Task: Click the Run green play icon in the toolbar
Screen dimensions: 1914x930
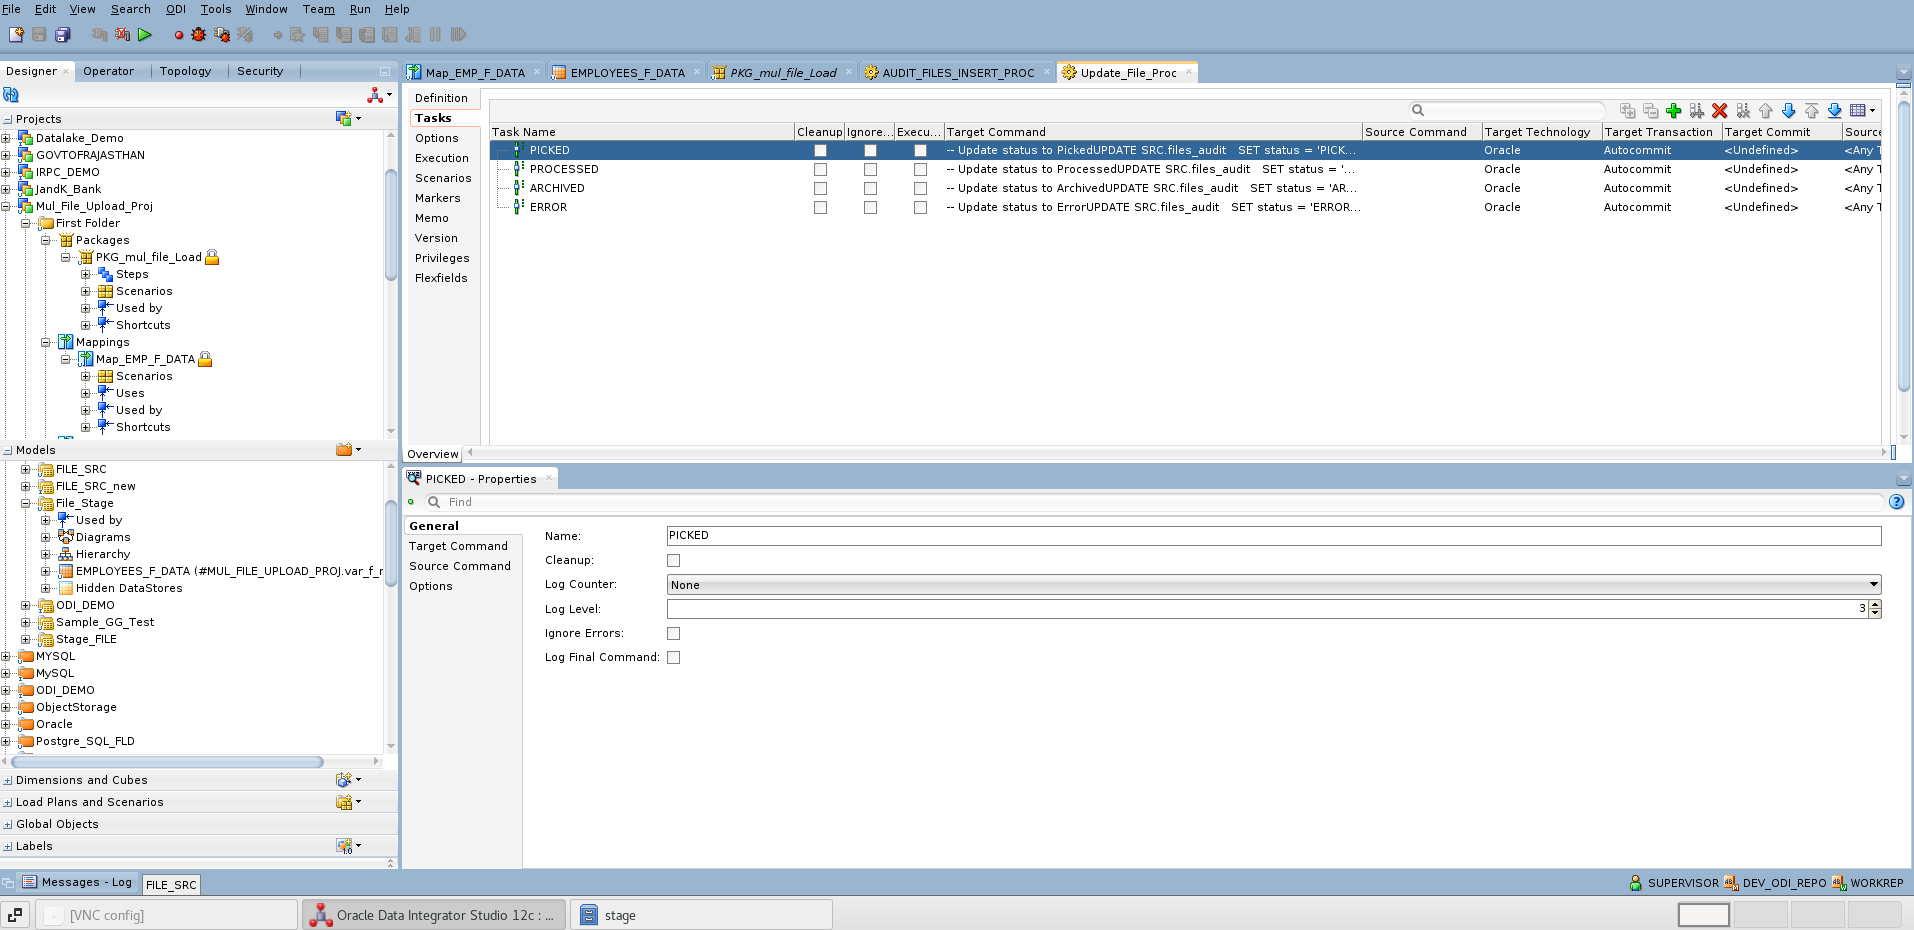Action: point(145,35)
